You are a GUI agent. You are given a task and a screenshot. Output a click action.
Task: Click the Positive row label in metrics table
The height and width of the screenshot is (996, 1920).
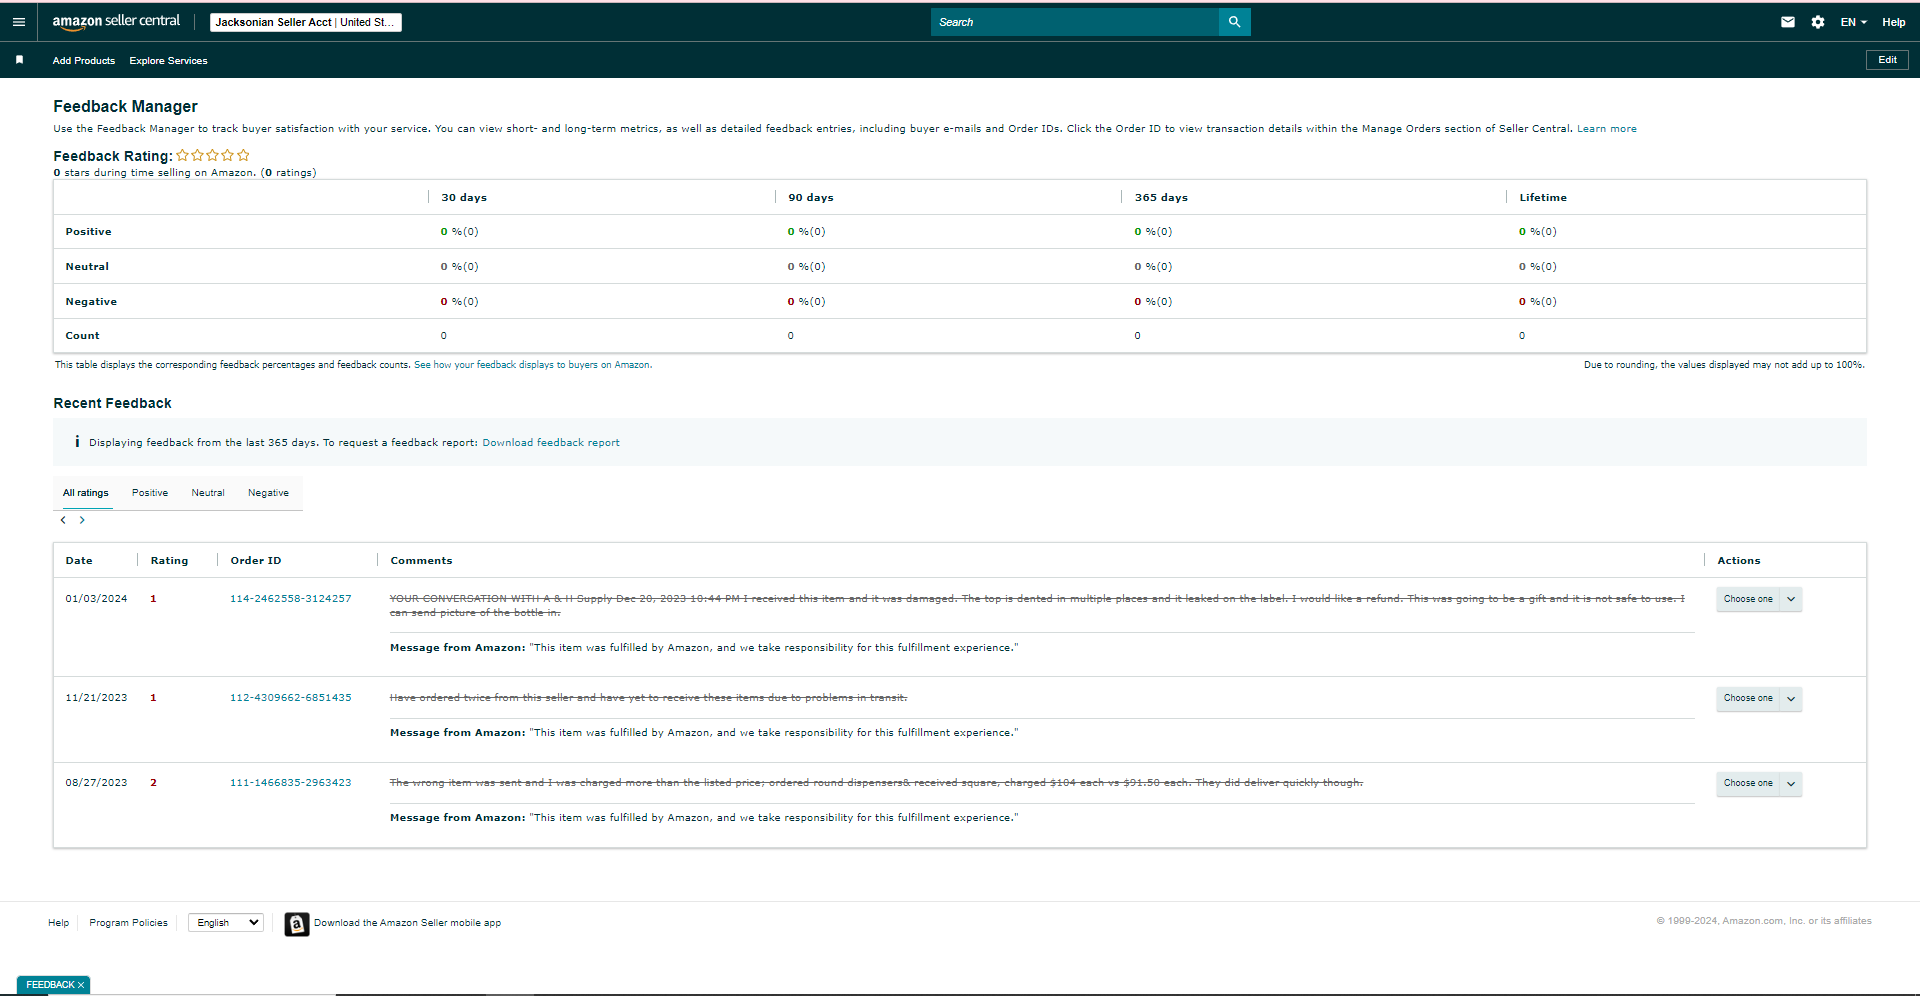88,232
